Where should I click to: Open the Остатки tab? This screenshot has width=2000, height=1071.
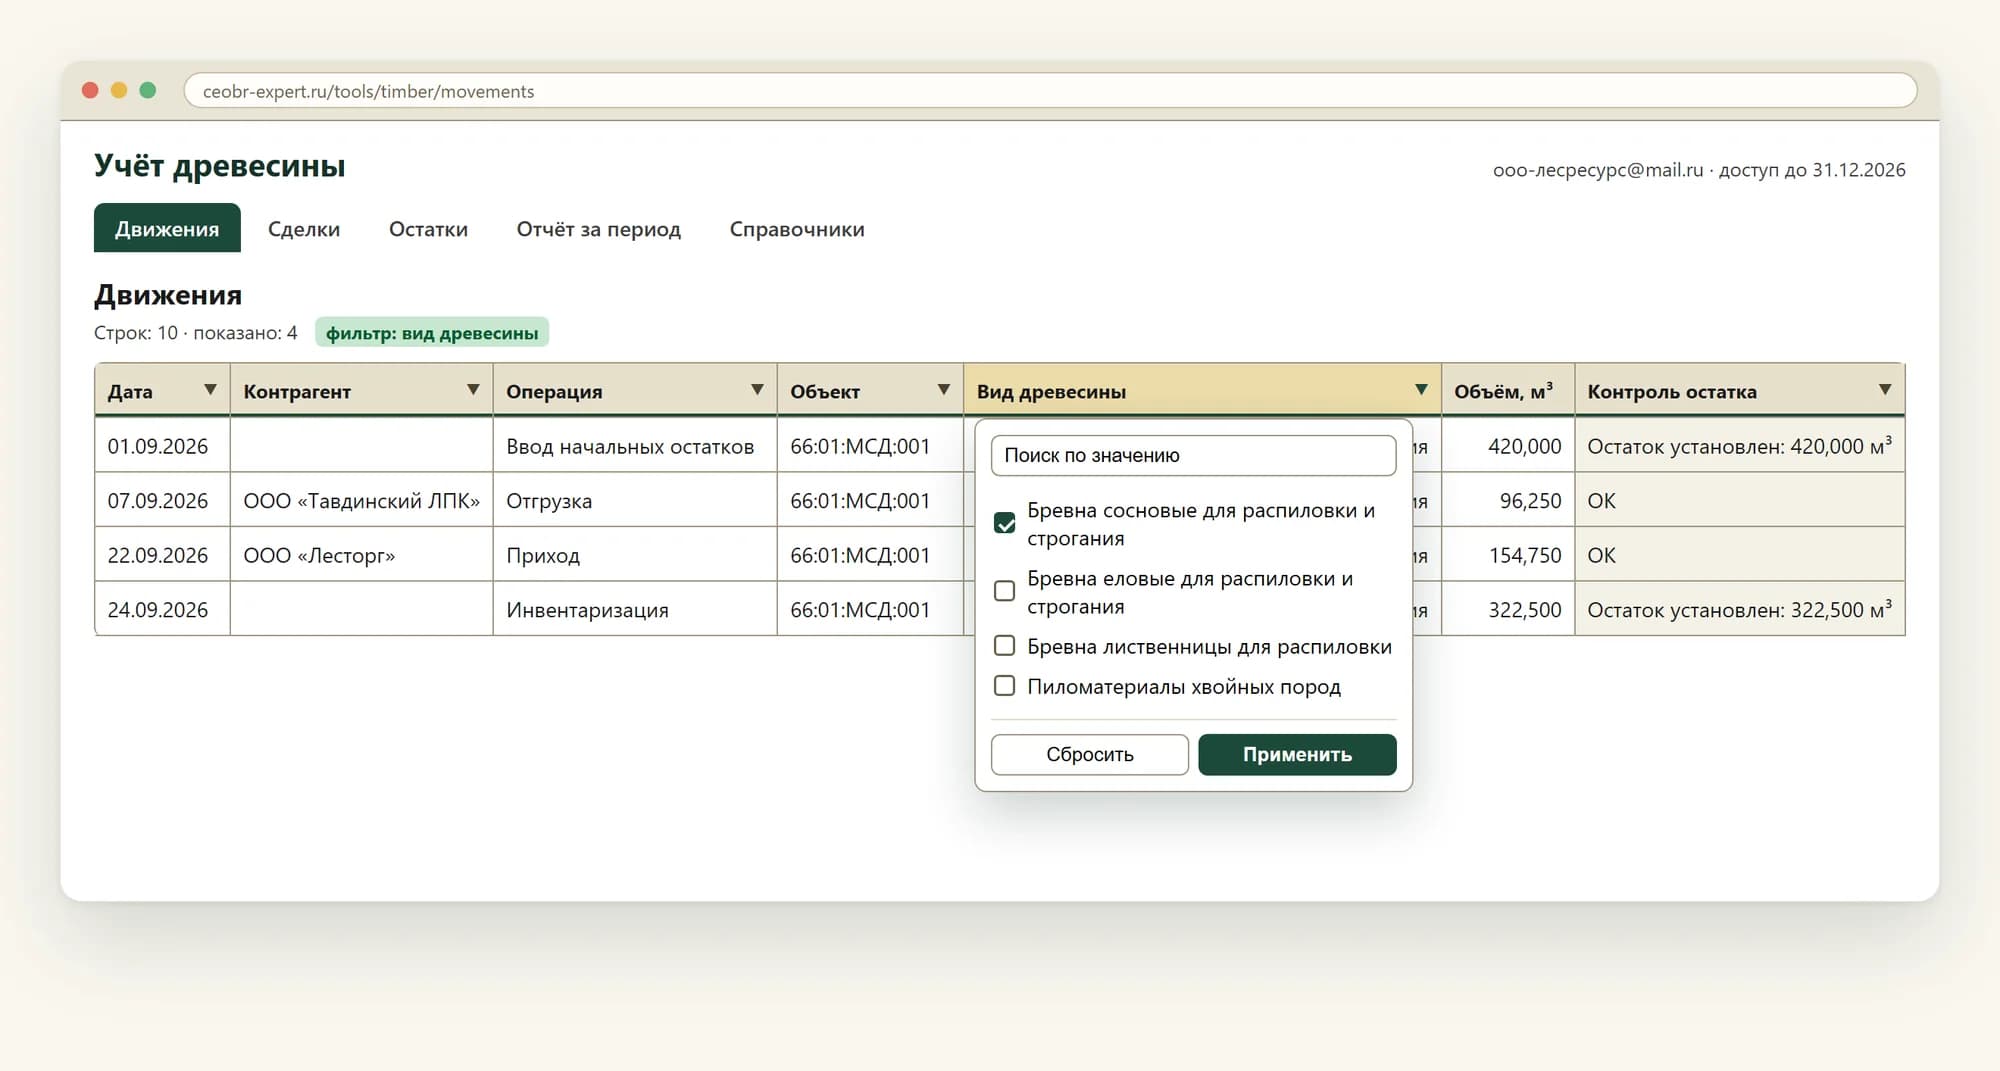pos(428,228)
